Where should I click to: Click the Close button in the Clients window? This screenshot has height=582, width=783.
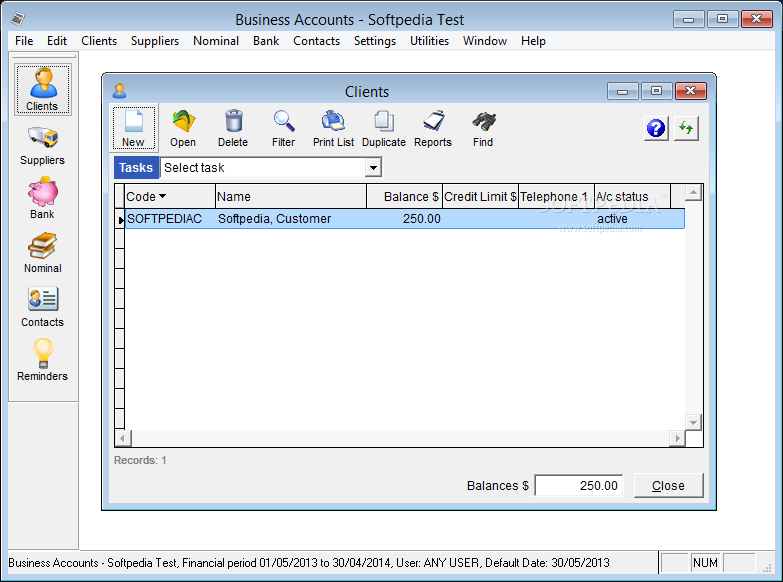click(x=668, y=486)
